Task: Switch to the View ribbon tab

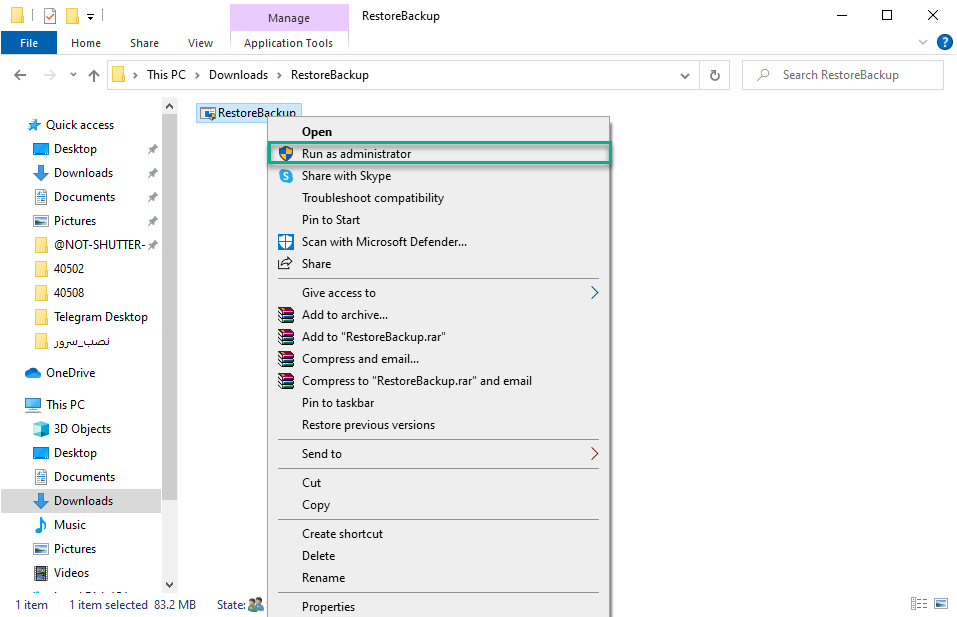Action: (x=200, y=43)
